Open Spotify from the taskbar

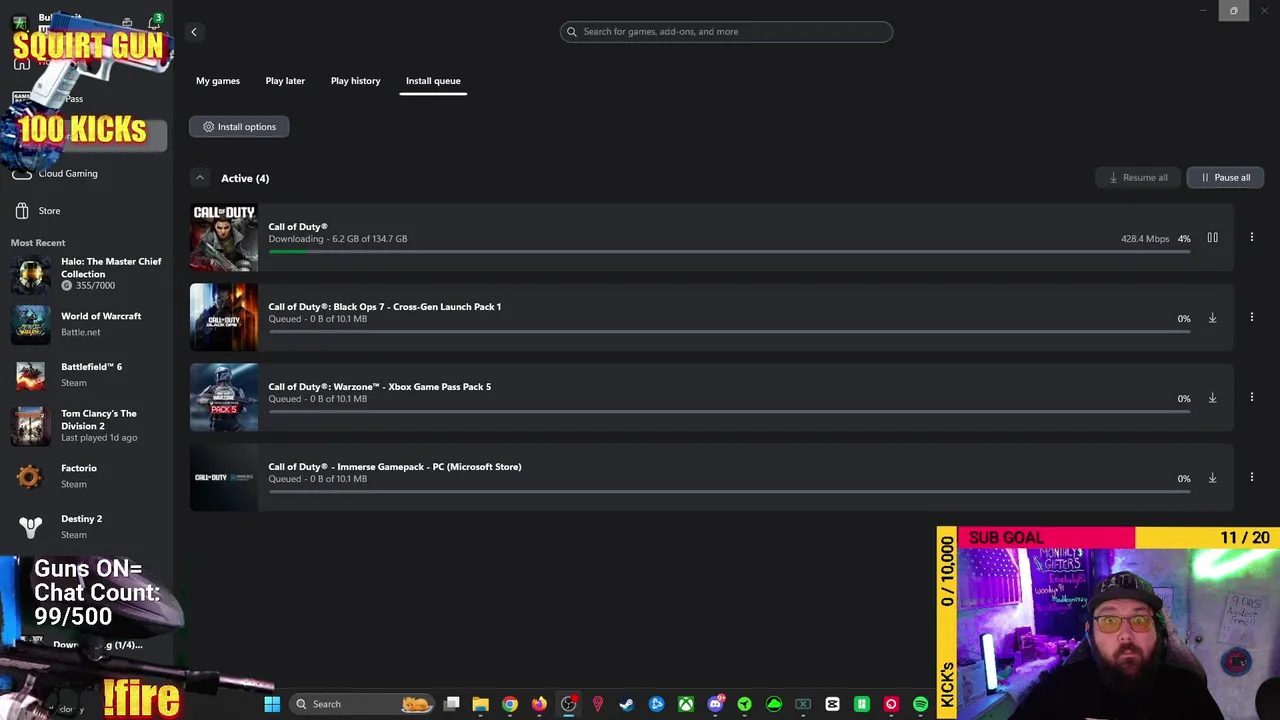click(920, 704)
